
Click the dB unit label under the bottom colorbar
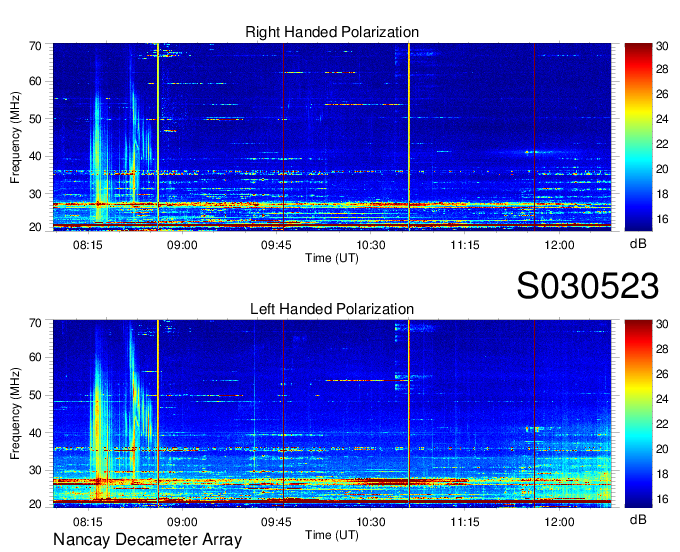click(638, 519)
